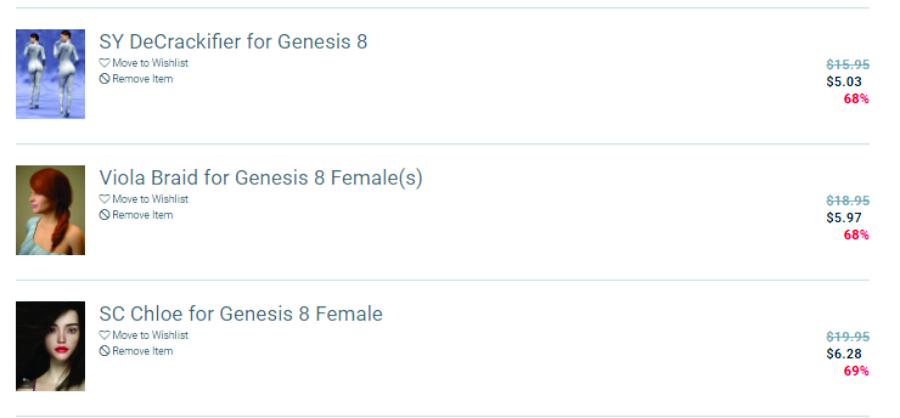Remove SY DeCrackifier item from cart

[142, 79]
